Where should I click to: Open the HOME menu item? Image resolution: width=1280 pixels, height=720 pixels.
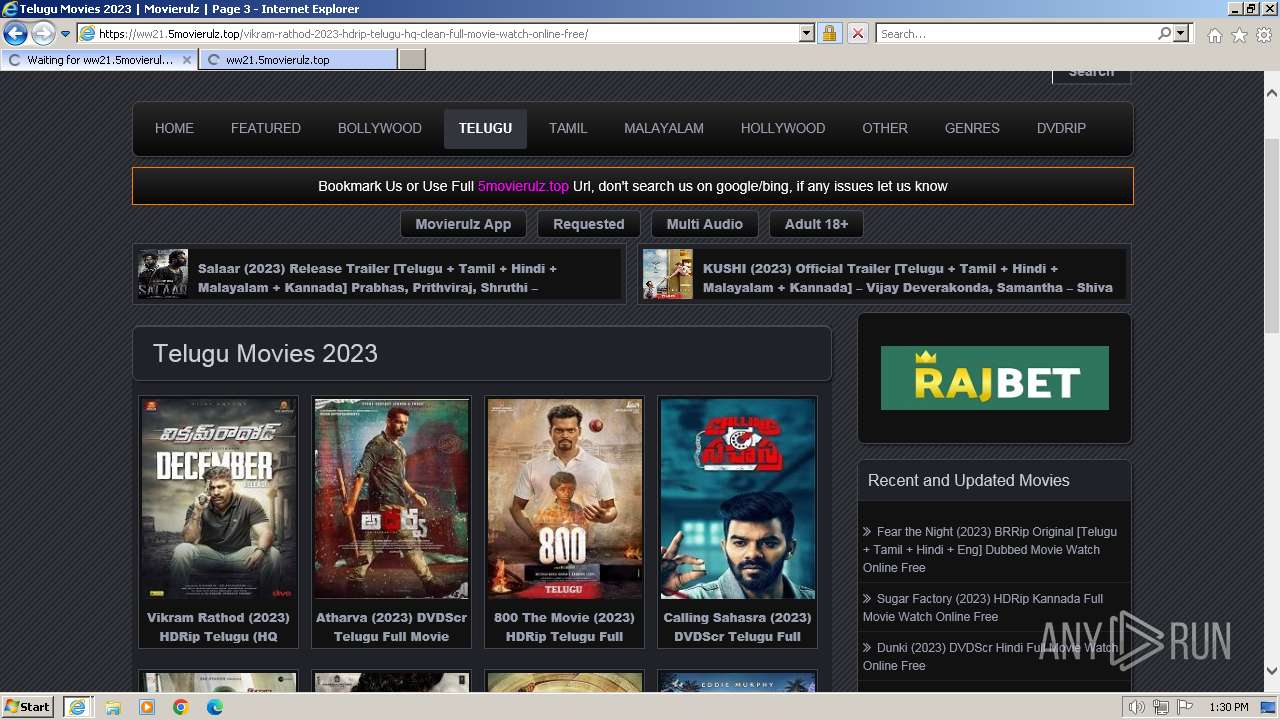pyautogui.click(x=174, y=128)
